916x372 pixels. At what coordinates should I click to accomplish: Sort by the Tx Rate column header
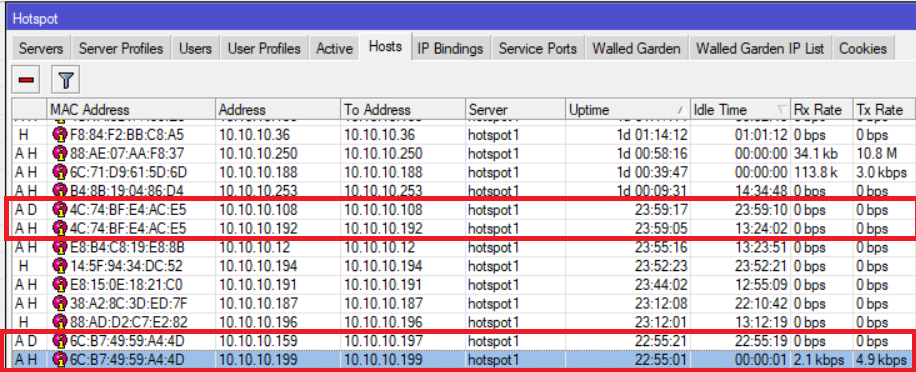[x=884, y=110]
